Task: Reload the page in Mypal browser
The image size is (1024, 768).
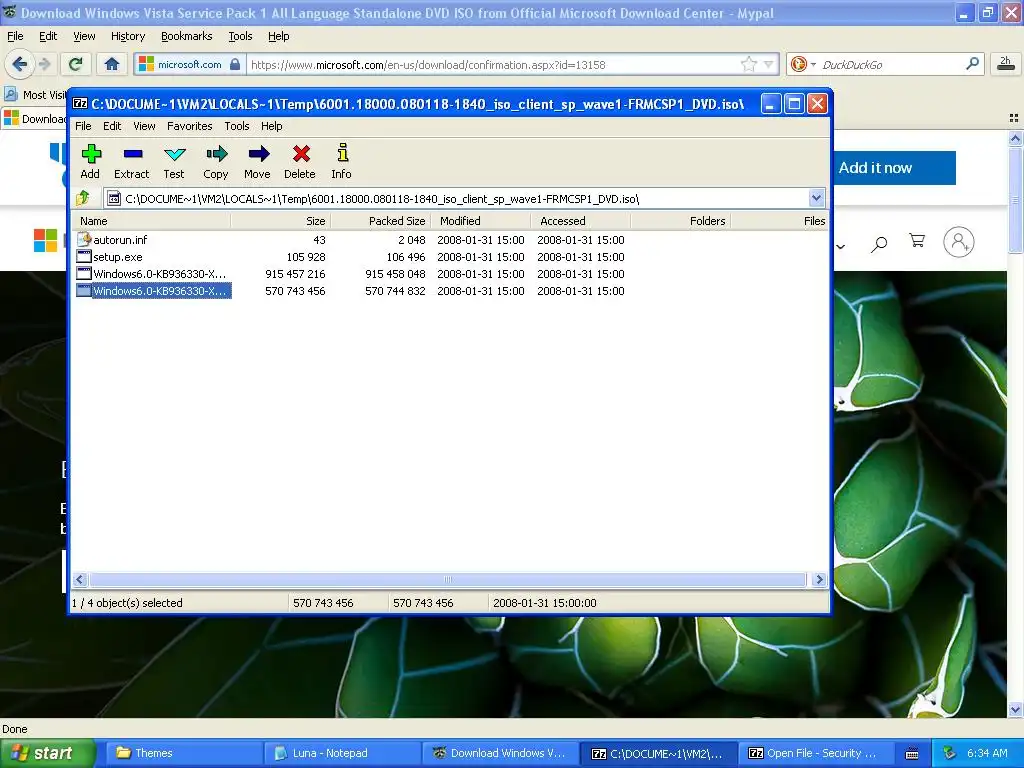Action: (x=76, y=64)
